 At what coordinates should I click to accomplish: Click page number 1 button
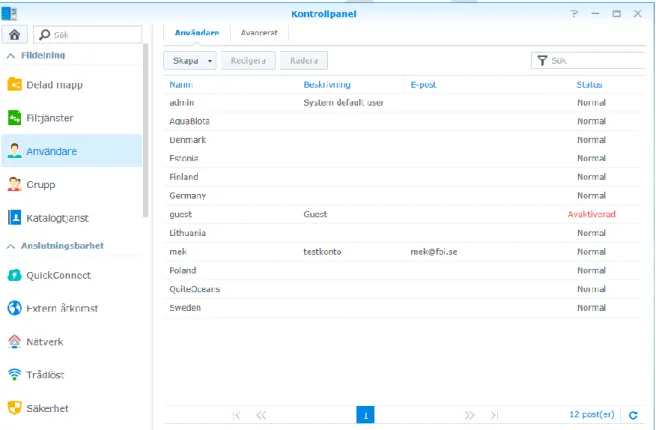pos(365,415)
